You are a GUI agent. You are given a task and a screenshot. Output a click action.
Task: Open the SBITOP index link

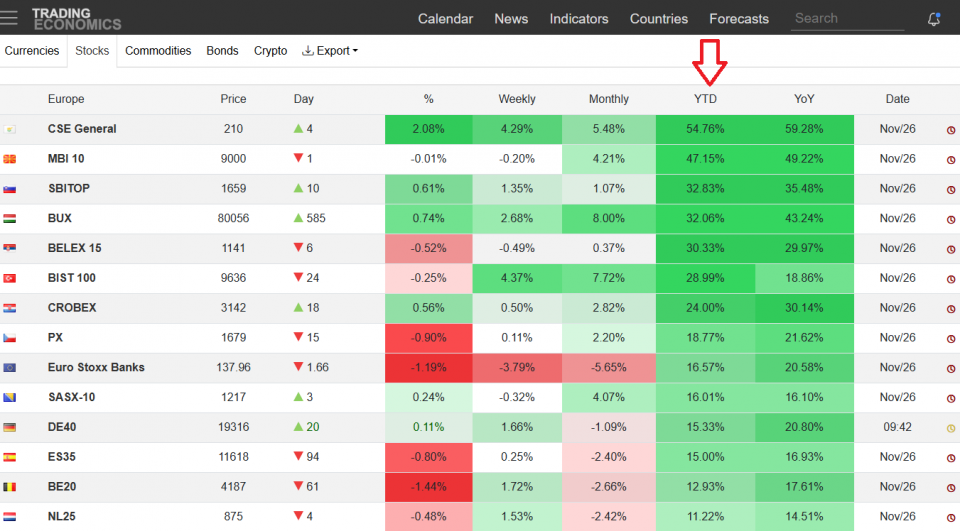69,188
